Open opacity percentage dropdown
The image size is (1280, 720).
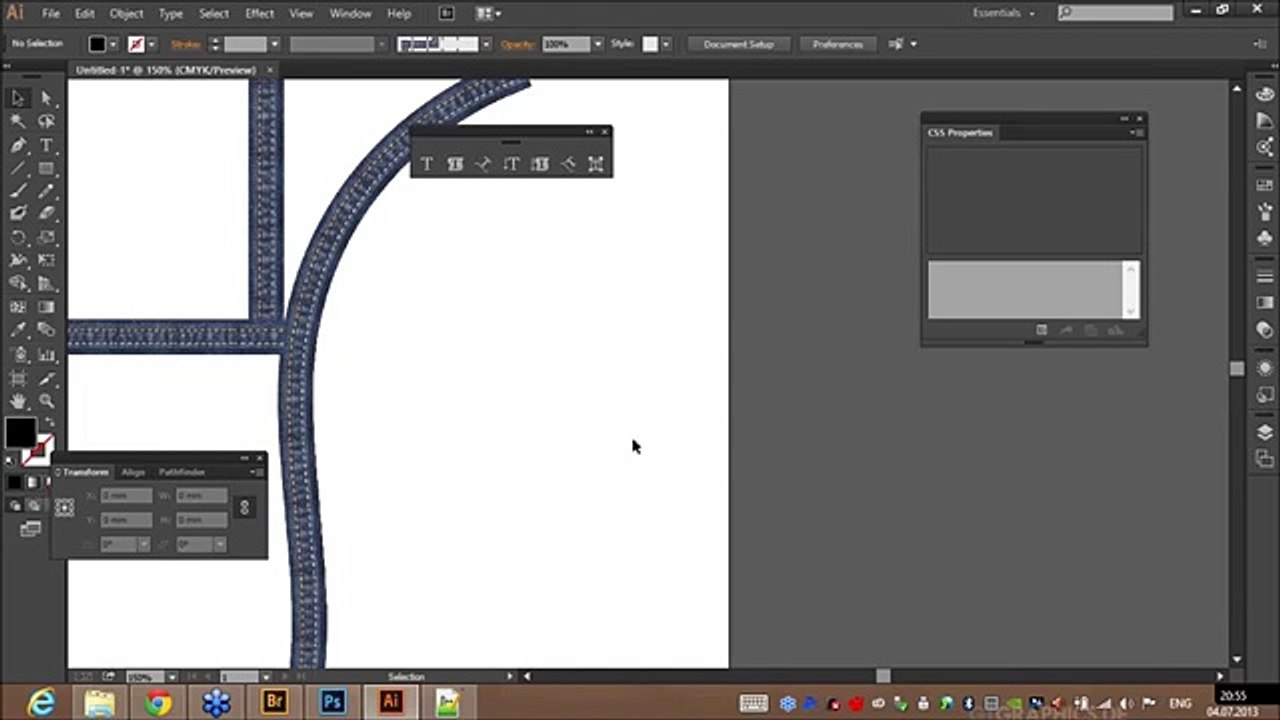[597, 44]
